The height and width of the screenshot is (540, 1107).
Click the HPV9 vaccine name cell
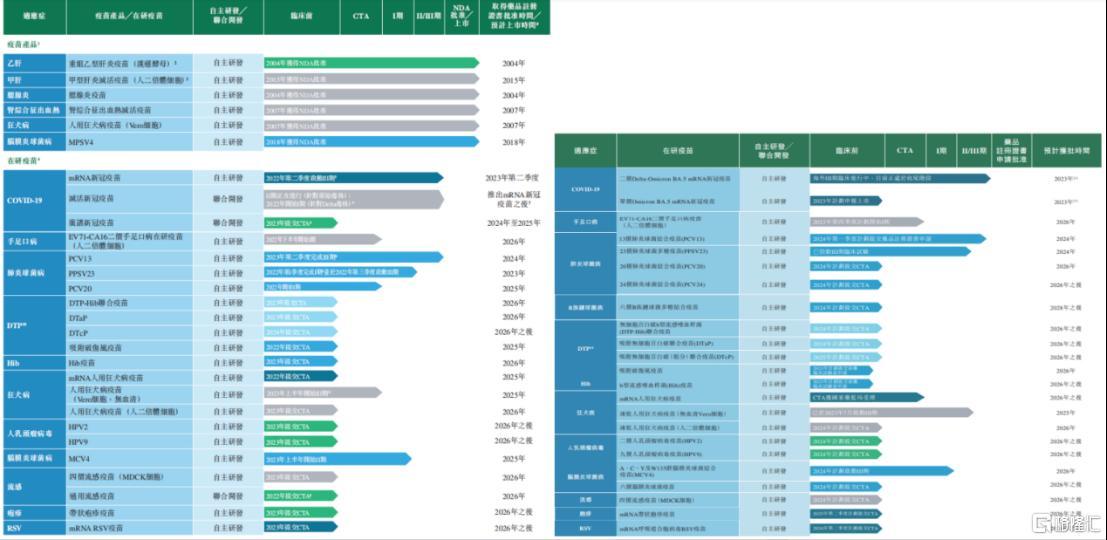[x=133, y=441]
